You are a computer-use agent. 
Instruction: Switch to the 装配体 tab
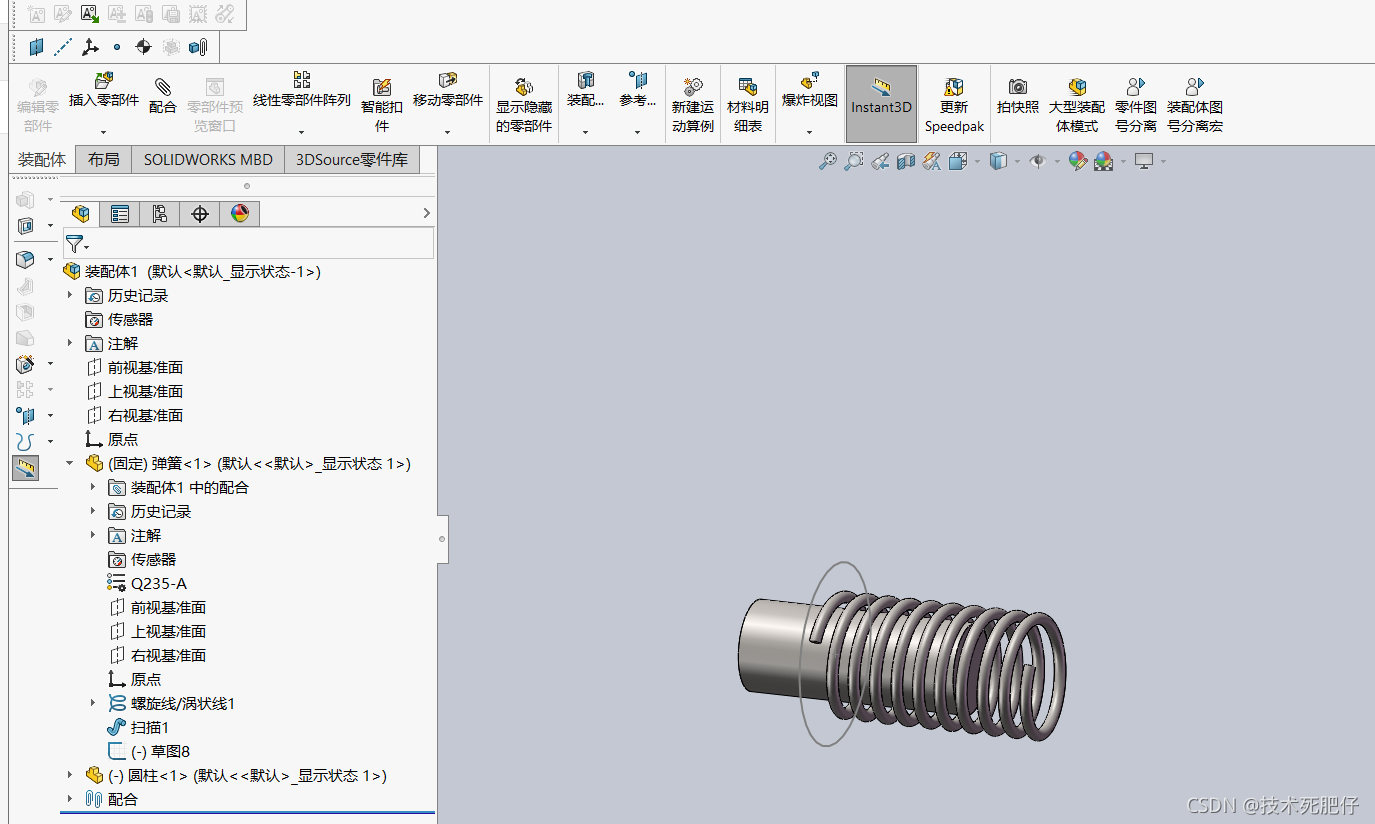(42, 160)
